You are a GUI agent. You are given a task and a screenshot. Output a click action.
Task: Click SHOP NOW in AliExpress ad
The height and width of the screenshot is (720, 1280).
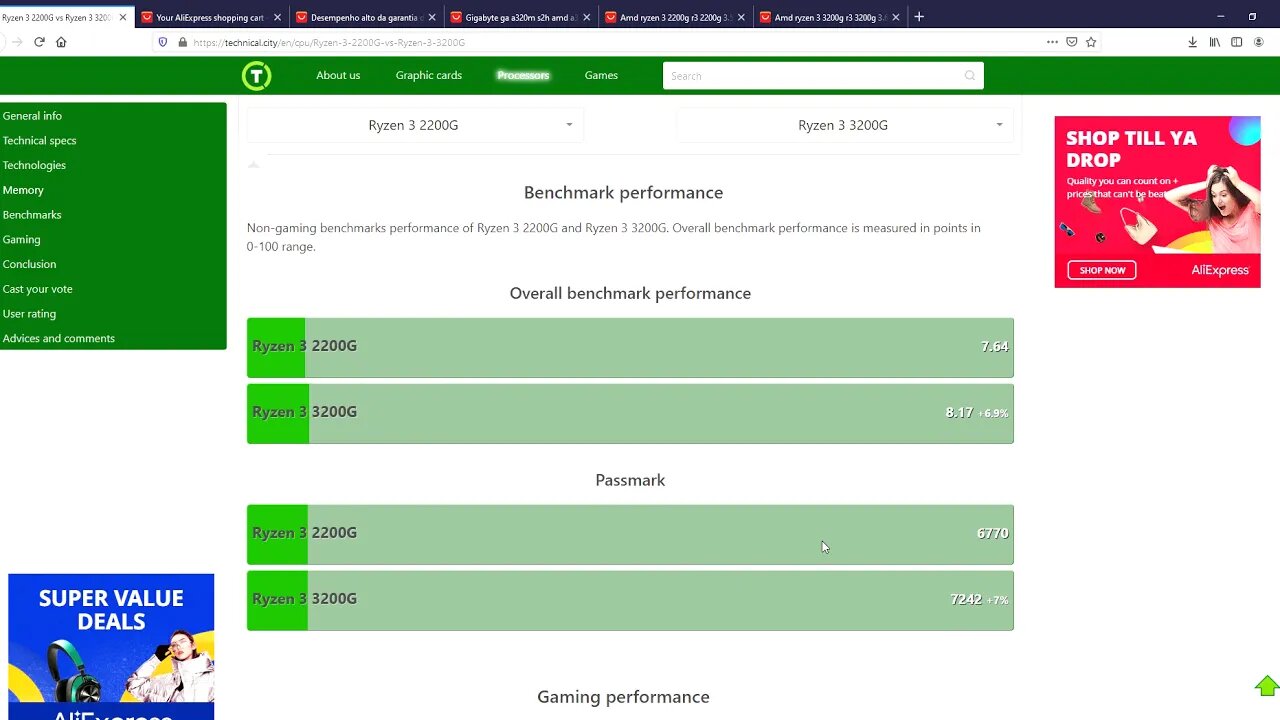coord(1102,270)
